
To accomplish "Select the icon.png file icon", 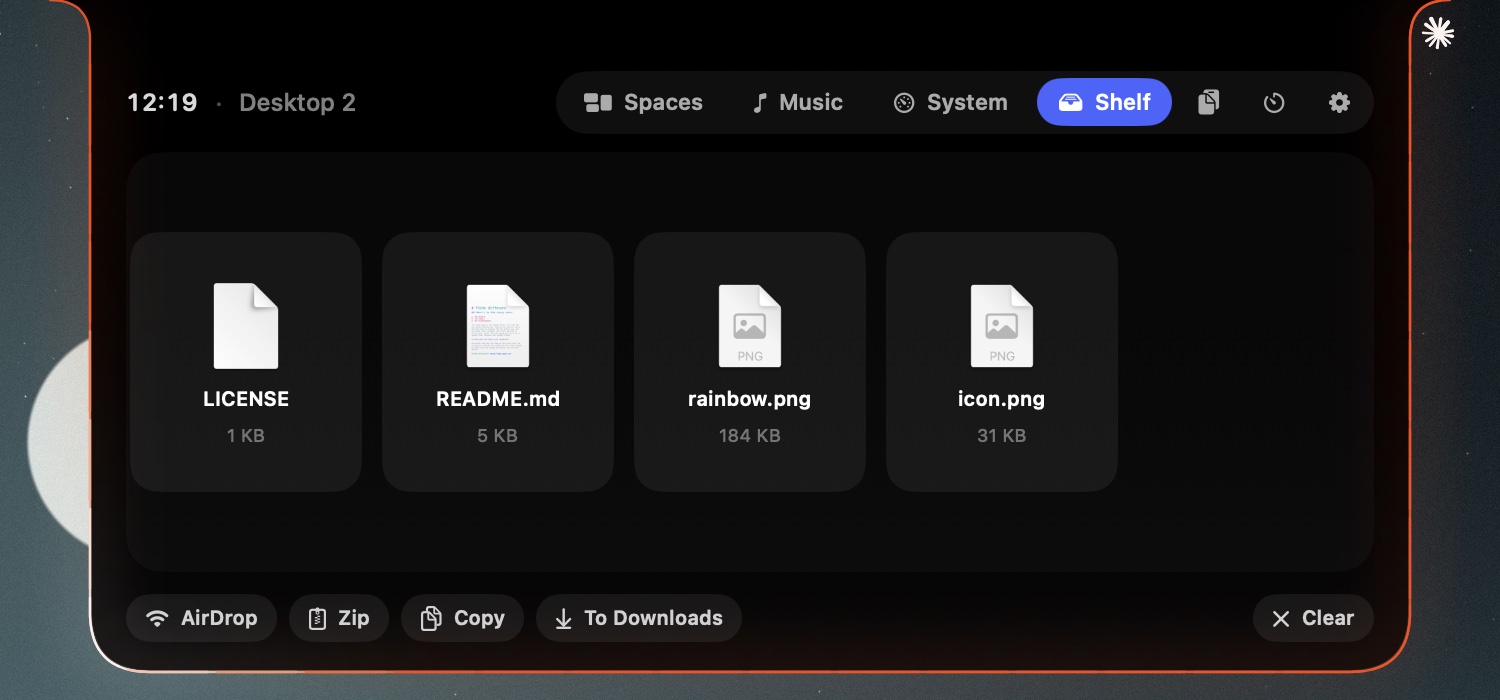I will 1002,326.
